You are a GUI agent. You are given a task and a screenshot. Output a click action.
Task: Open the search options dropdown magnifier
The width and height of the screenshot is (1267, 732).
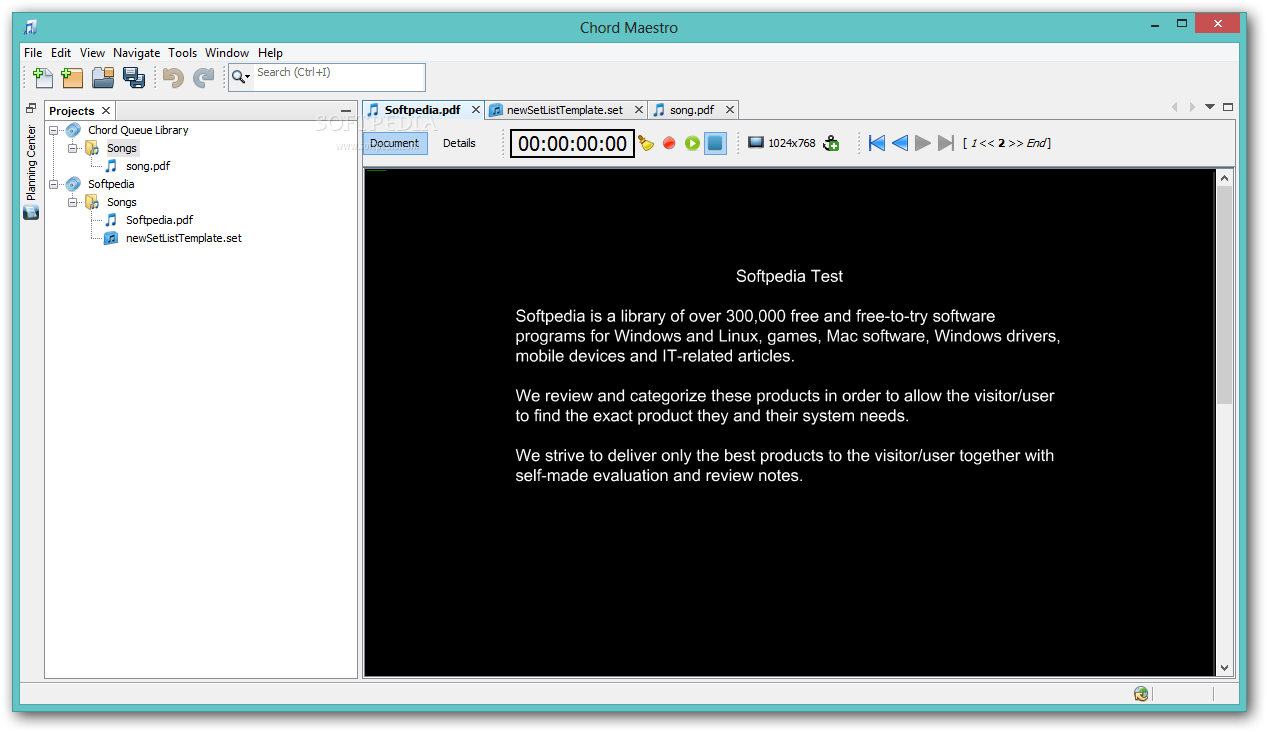[241, 77]
